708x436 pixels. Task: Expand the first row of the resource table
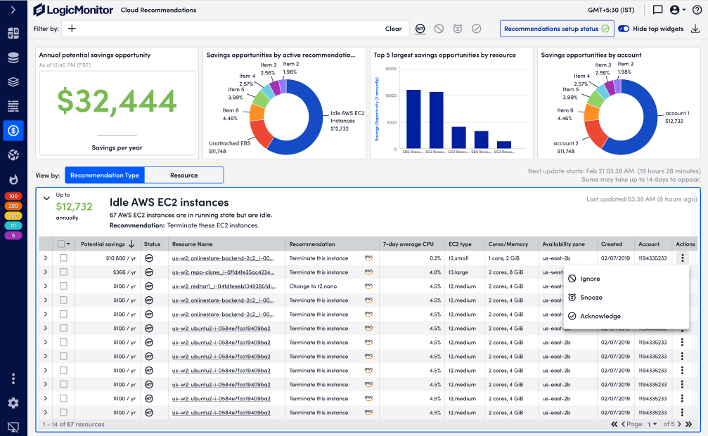coord(45,258)
